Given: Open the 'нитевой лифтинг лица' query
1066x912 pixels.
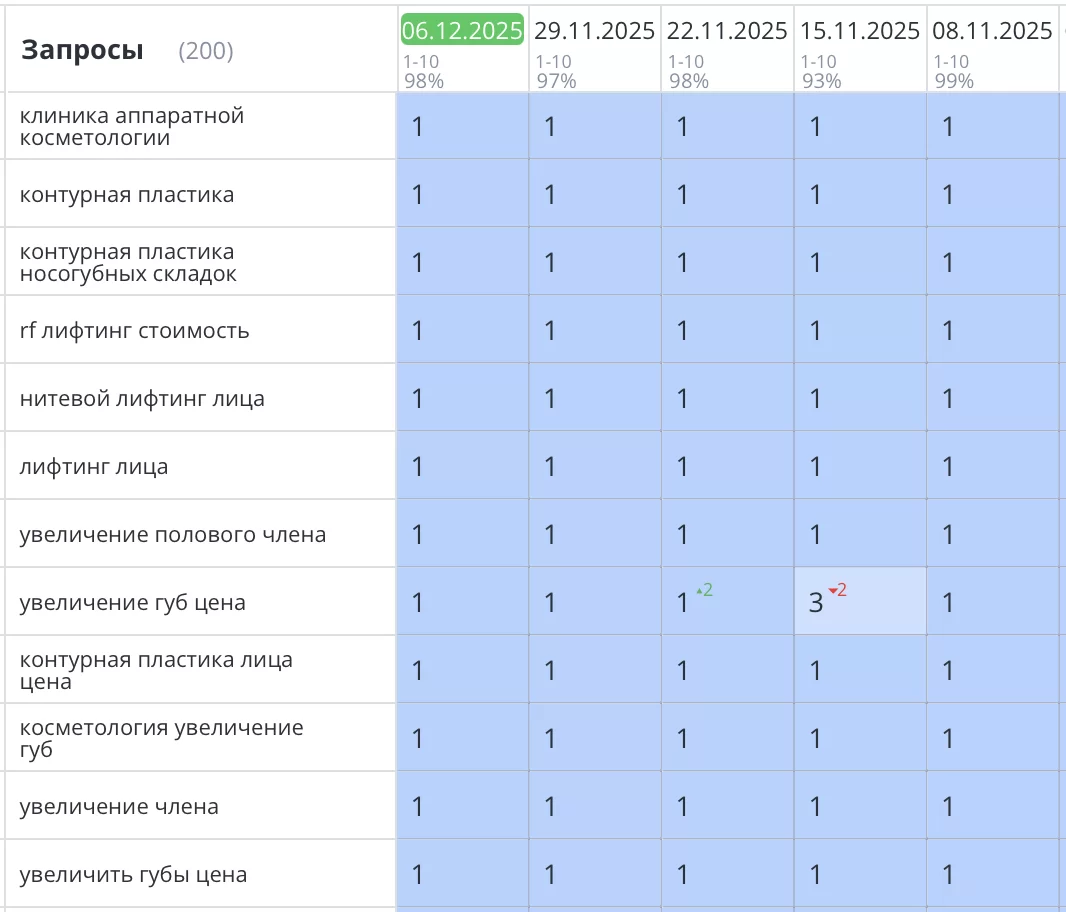Looking at the screenshot, I should (x=142, y=398).
